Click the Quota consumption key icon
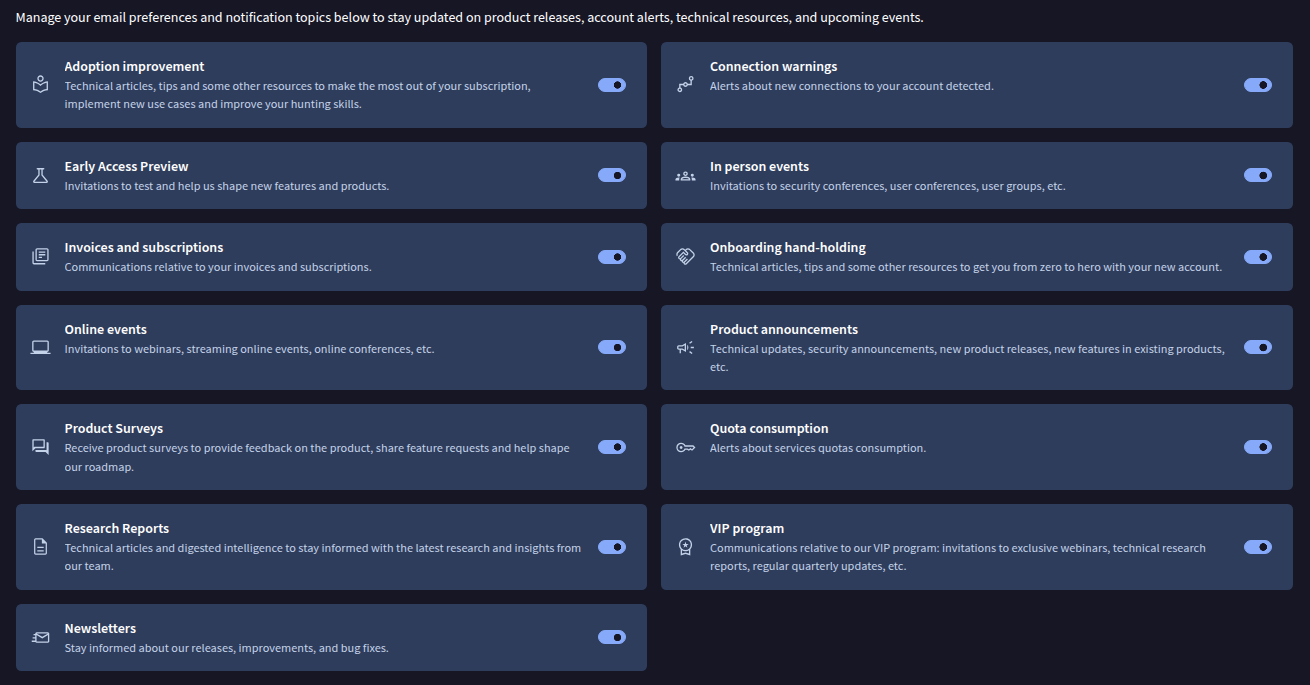 [x=685, y=447]
